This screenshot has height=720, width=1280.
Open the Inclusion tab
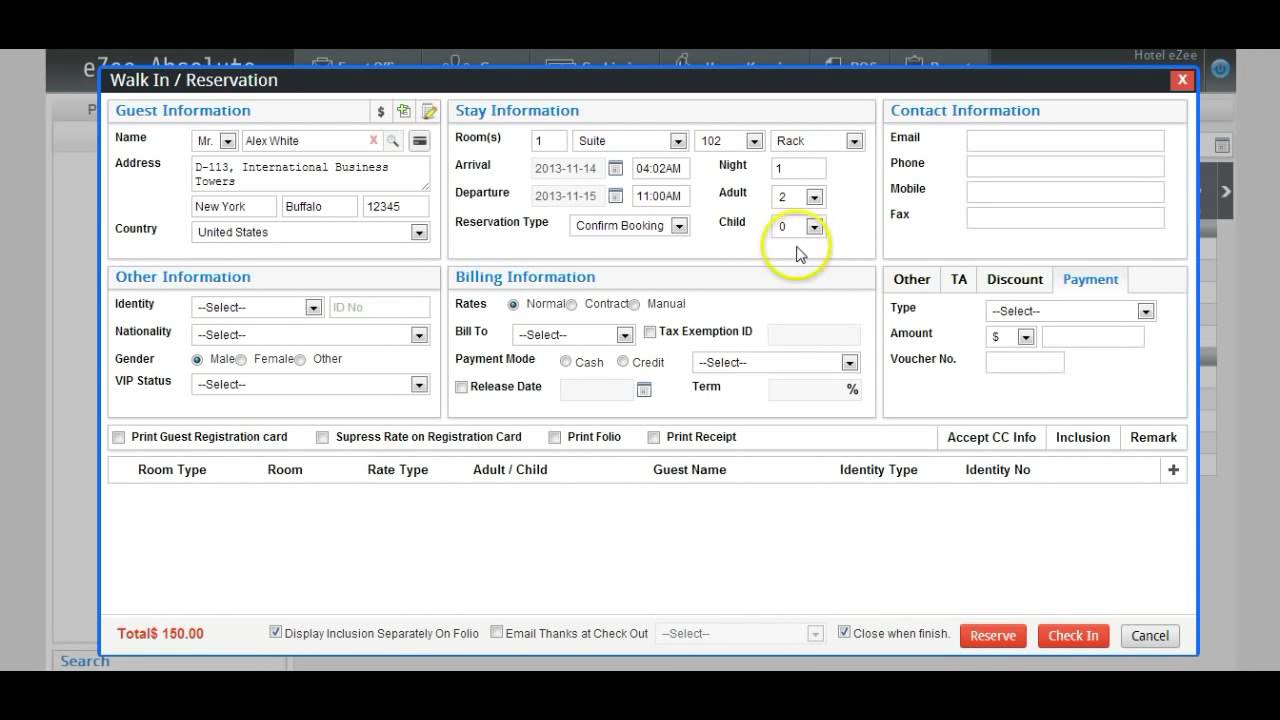[1083, 438]
